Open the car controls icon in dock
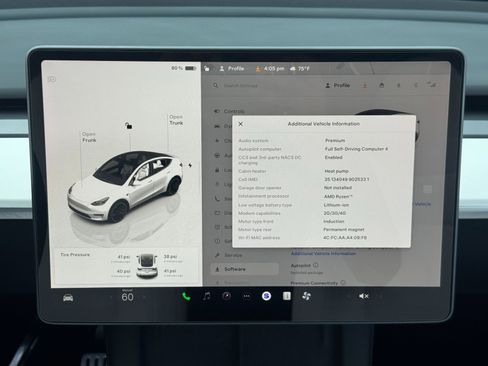Screen dimensions: 488x366 [68, 297]
